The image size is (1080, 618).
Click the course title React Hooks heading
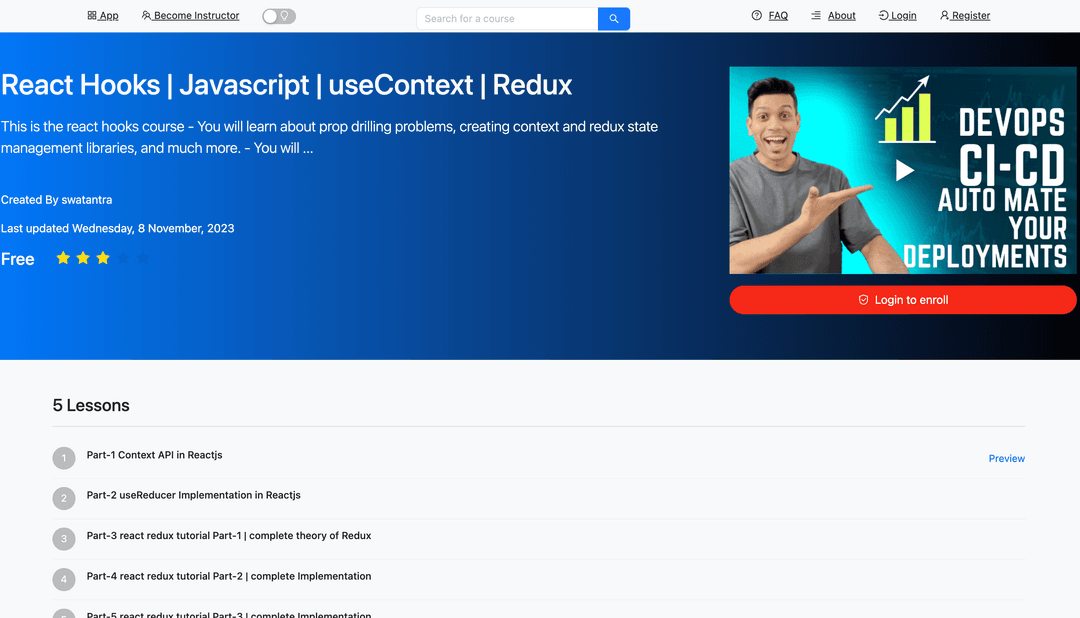click(x=287, y=85)
